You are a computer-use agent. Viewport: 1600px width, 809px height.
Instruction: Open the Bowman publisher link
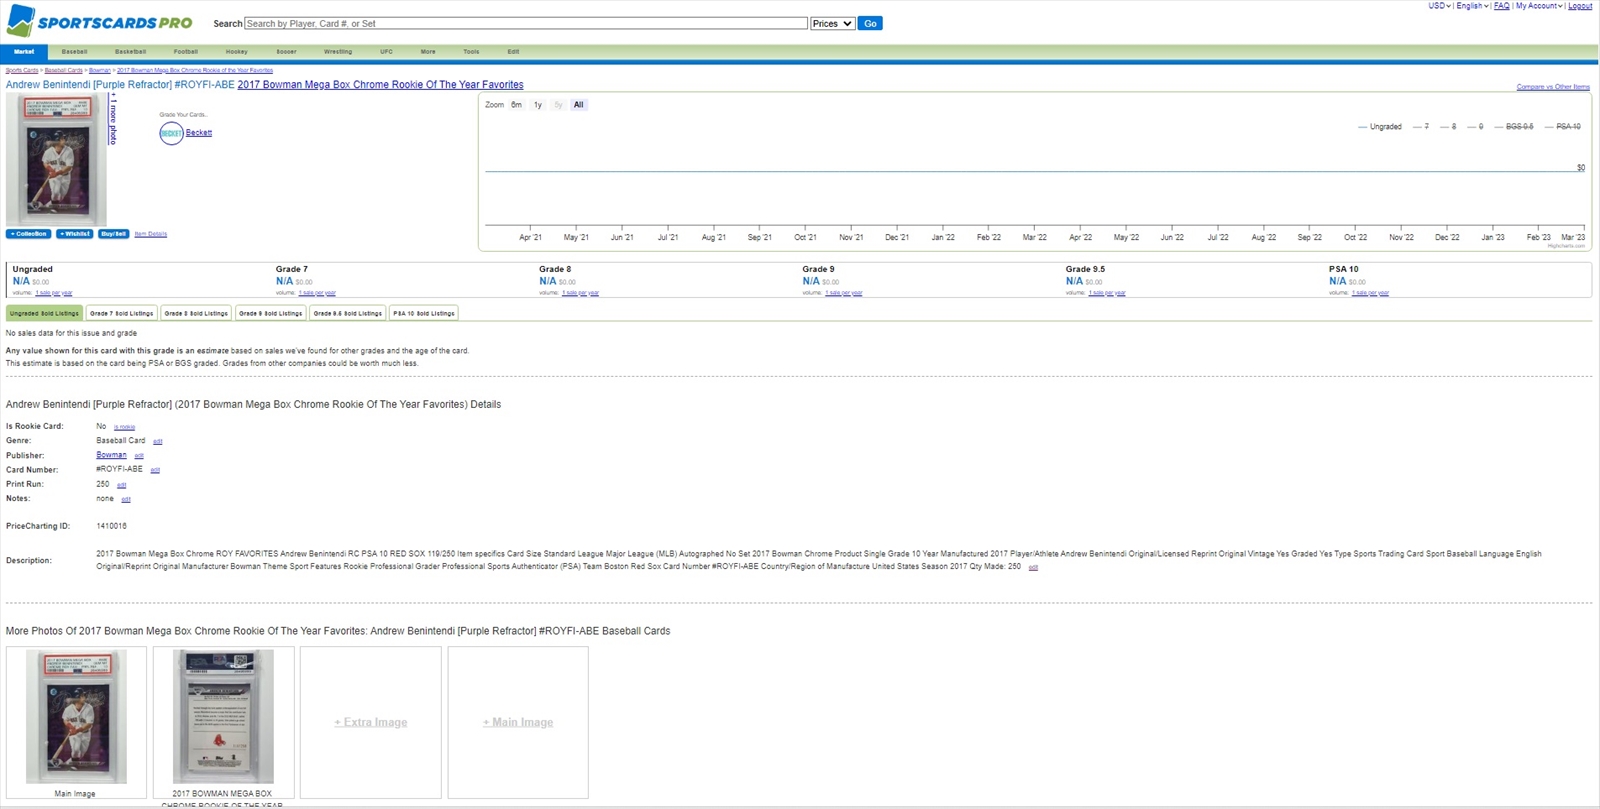point(111,455)
